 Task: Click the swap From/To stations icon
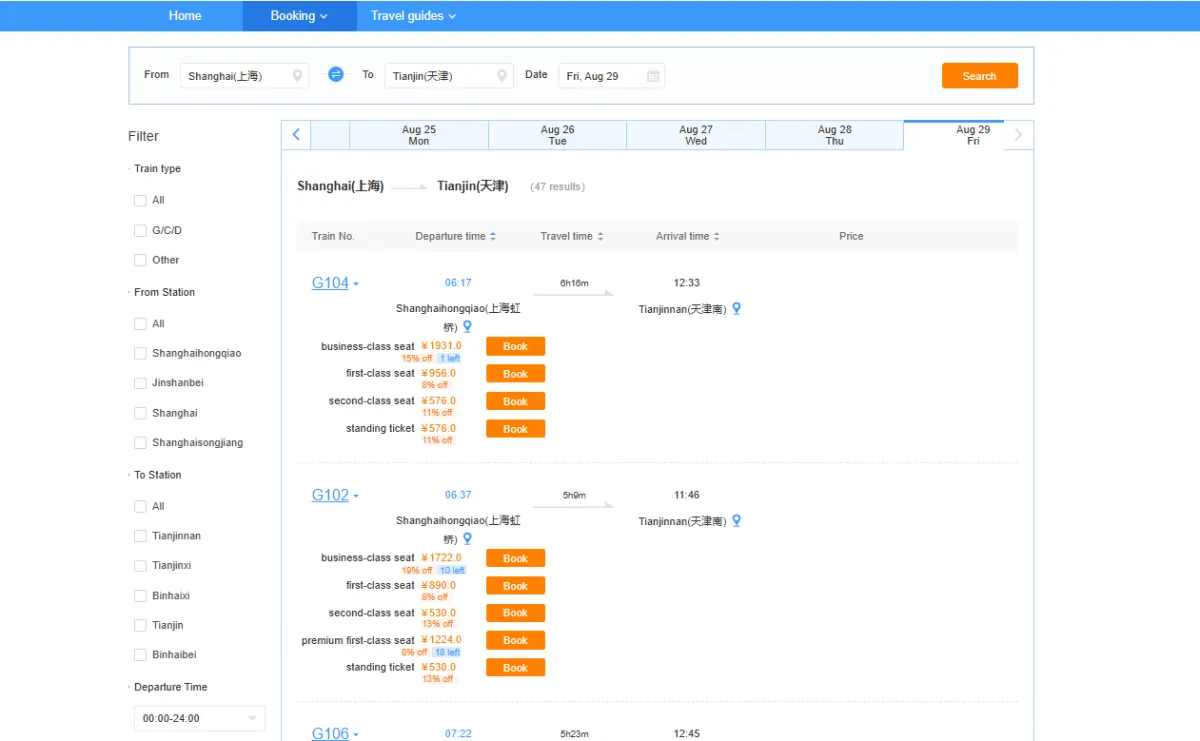(336, 75)
